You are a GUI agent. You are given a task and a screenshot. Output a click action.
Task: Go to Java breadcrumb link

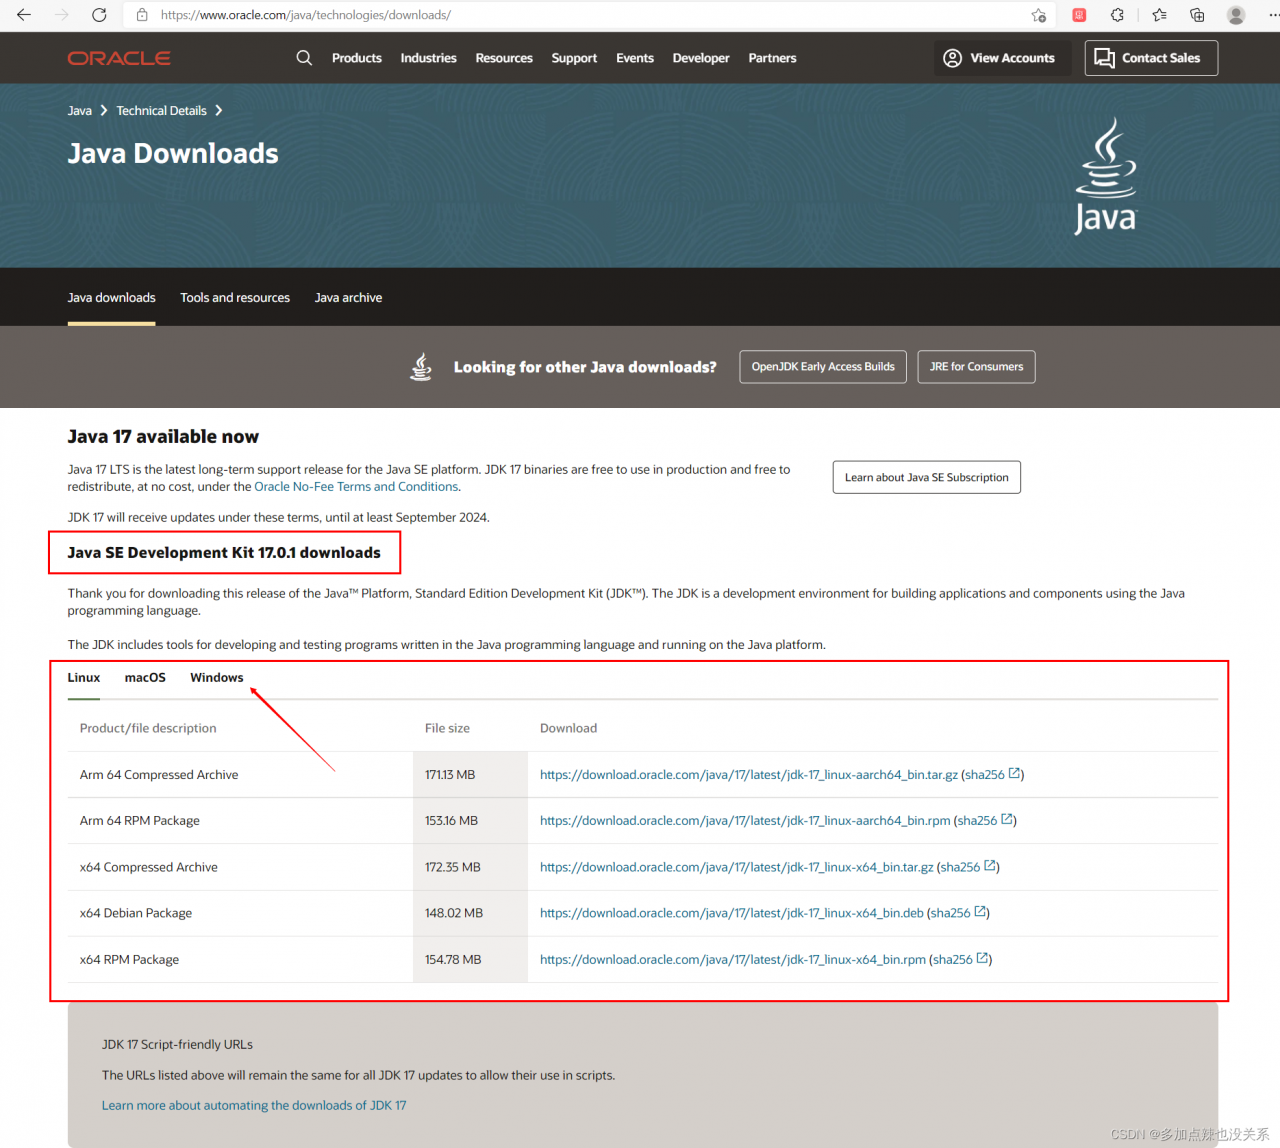[80, 111]
